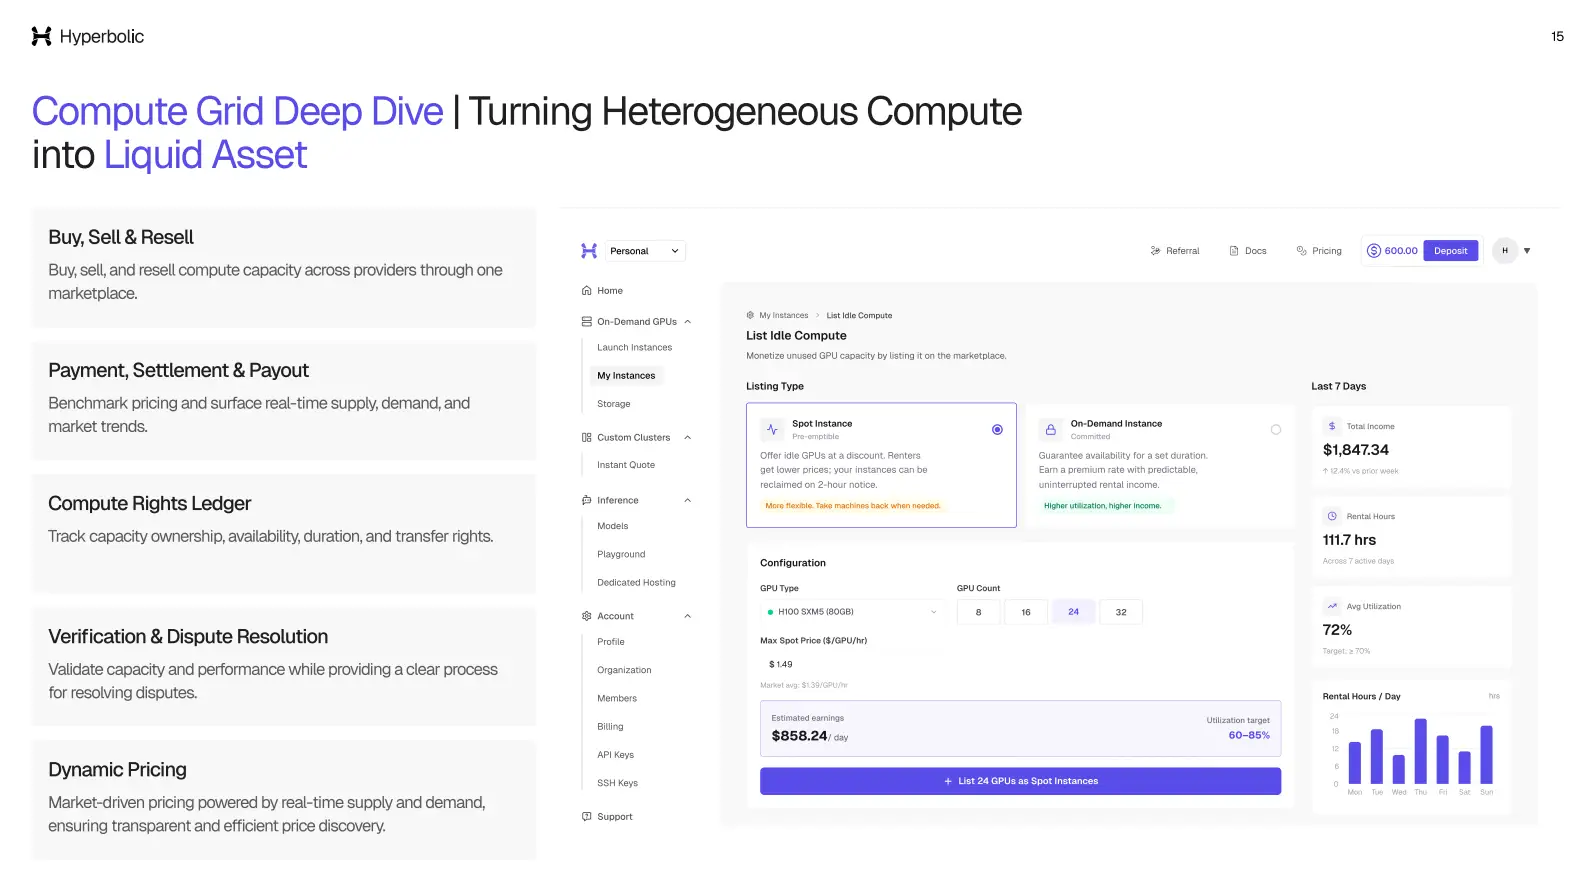Viewport: 1596px width, 890px height.
Task: Open API Keys under Account
Action: pyautogui.click(x=616, y=755)
